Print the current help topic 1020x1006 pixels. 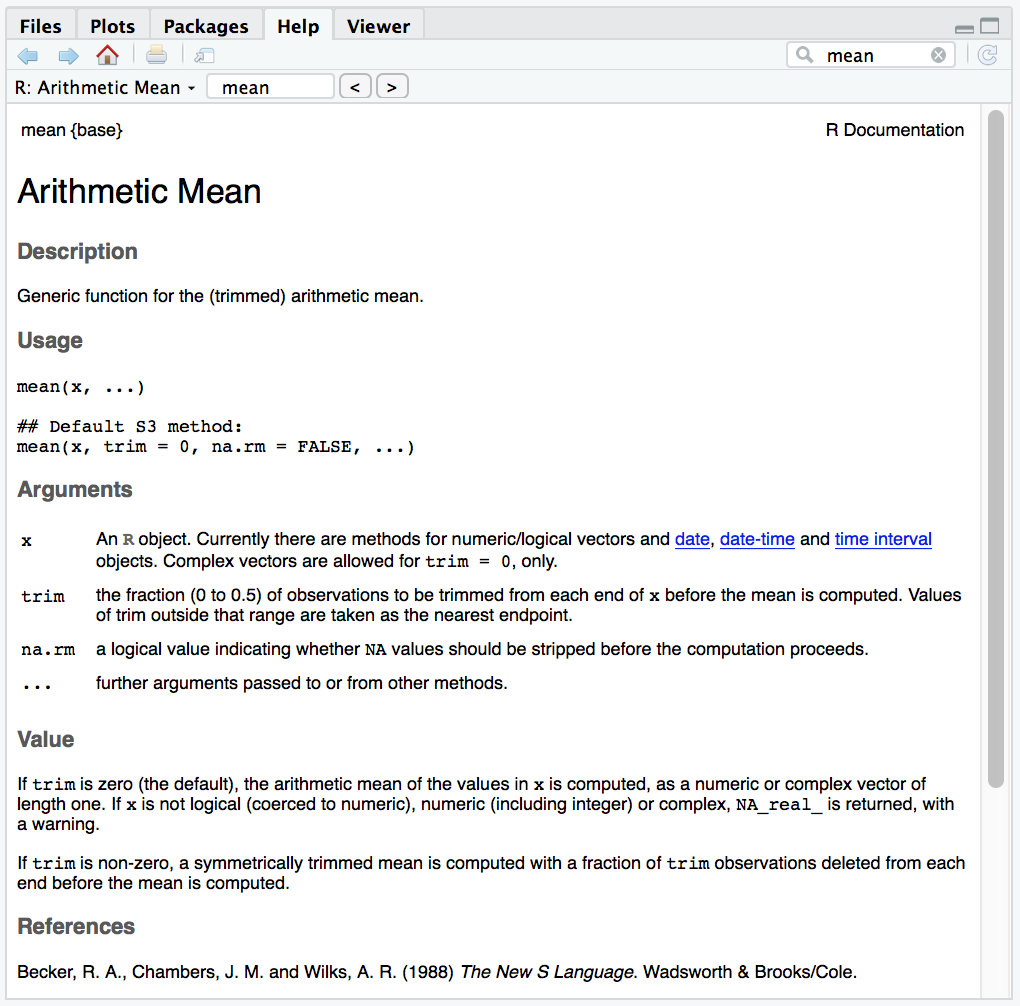click(x=157, y=56)
